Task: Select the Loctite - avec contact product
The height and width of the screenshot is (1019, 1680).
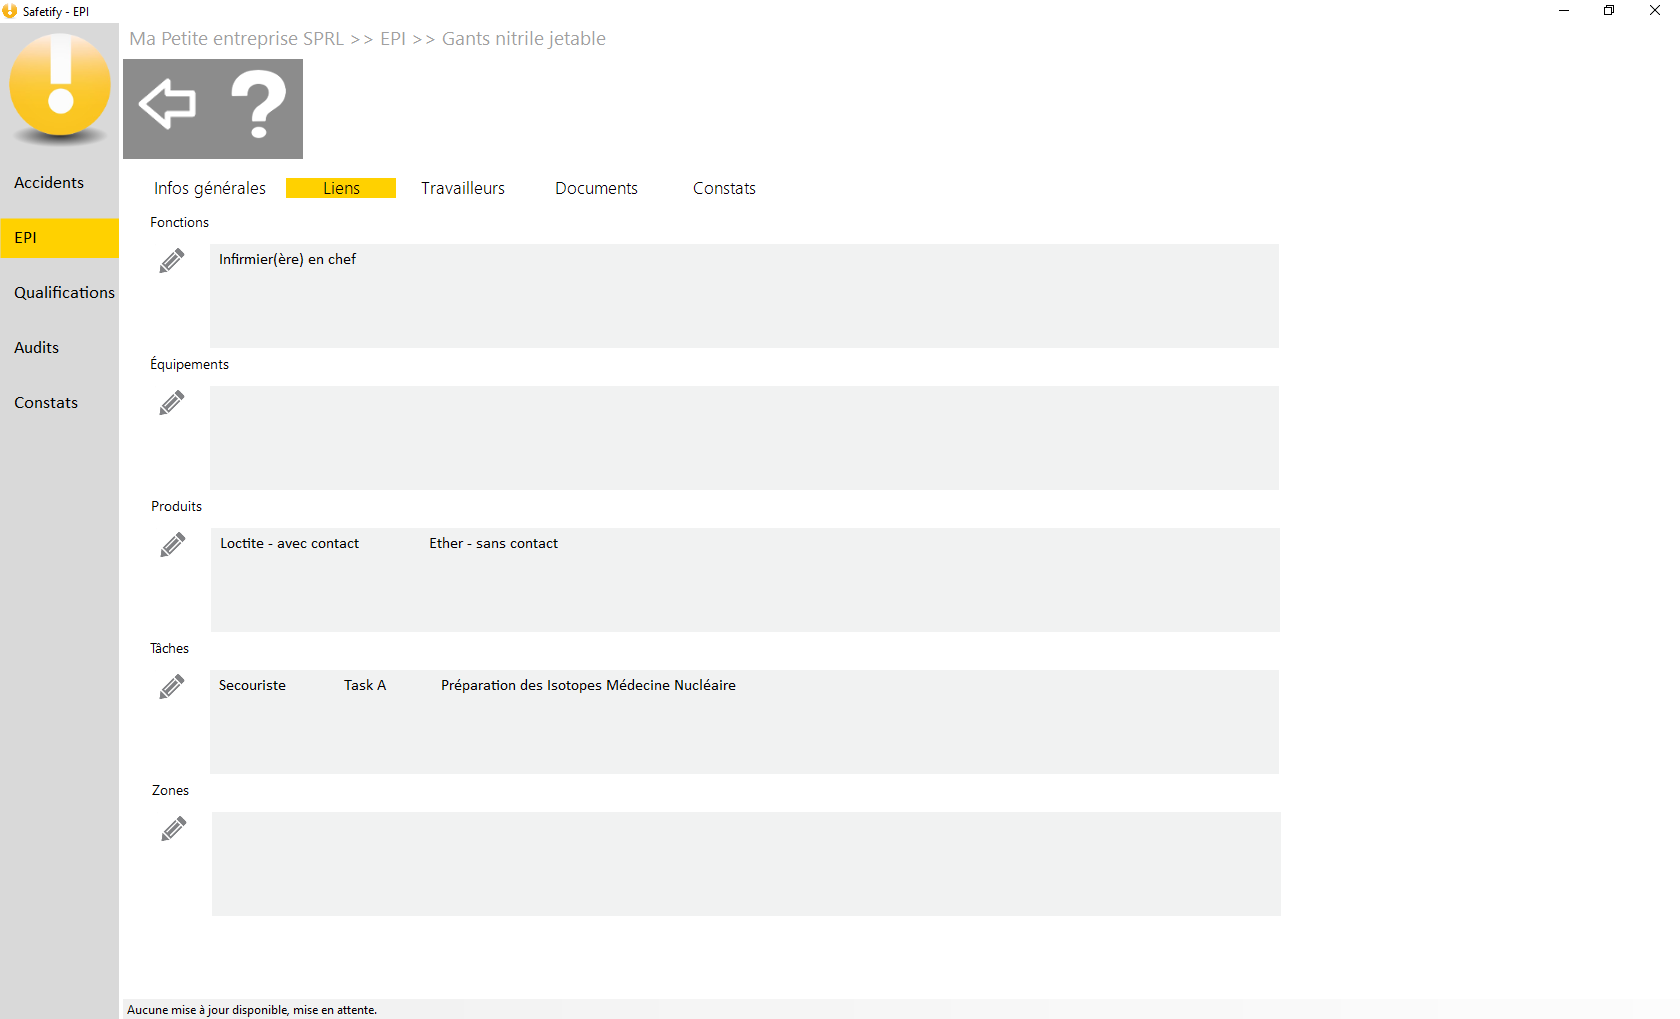Action: pyautogui.click(x=289, y=544)
